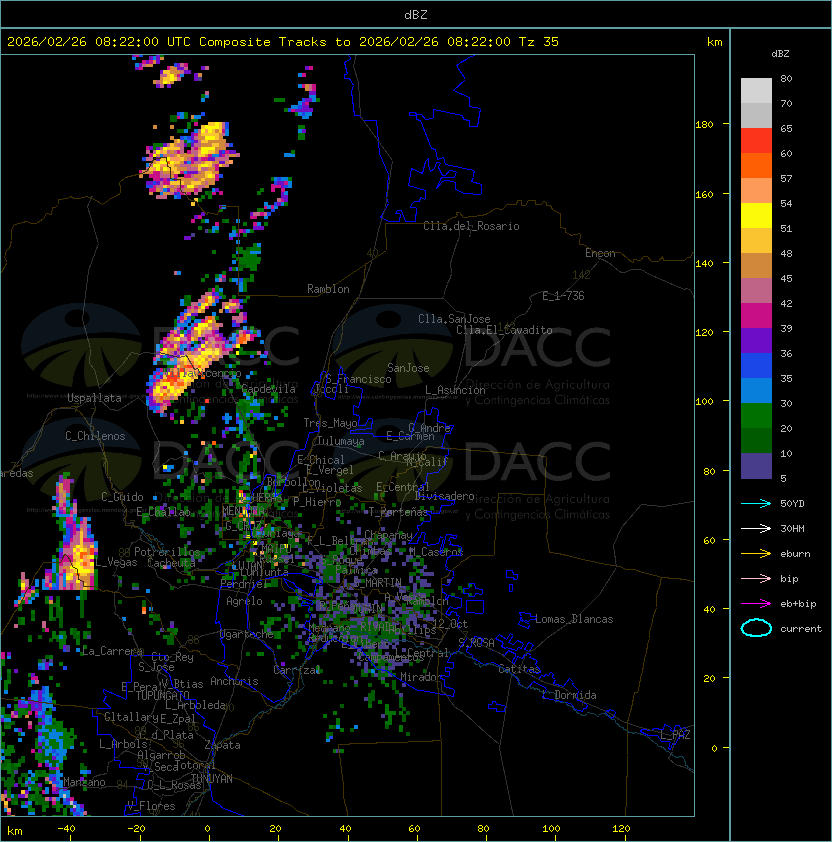Click the 'Clla.SanJose' place label
The image size is (832, 842).
[454, 319]
